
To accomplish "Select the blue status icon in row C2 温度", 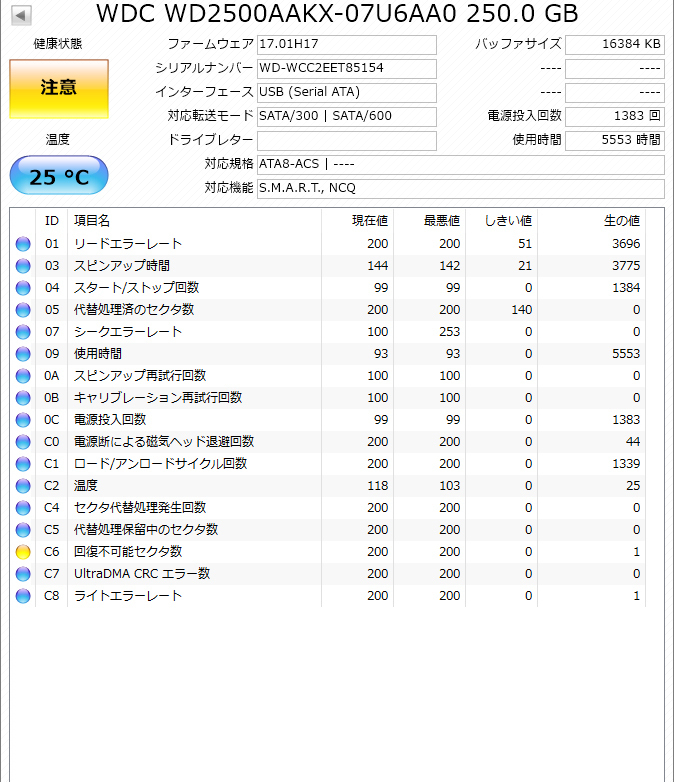I will point(23,486).
